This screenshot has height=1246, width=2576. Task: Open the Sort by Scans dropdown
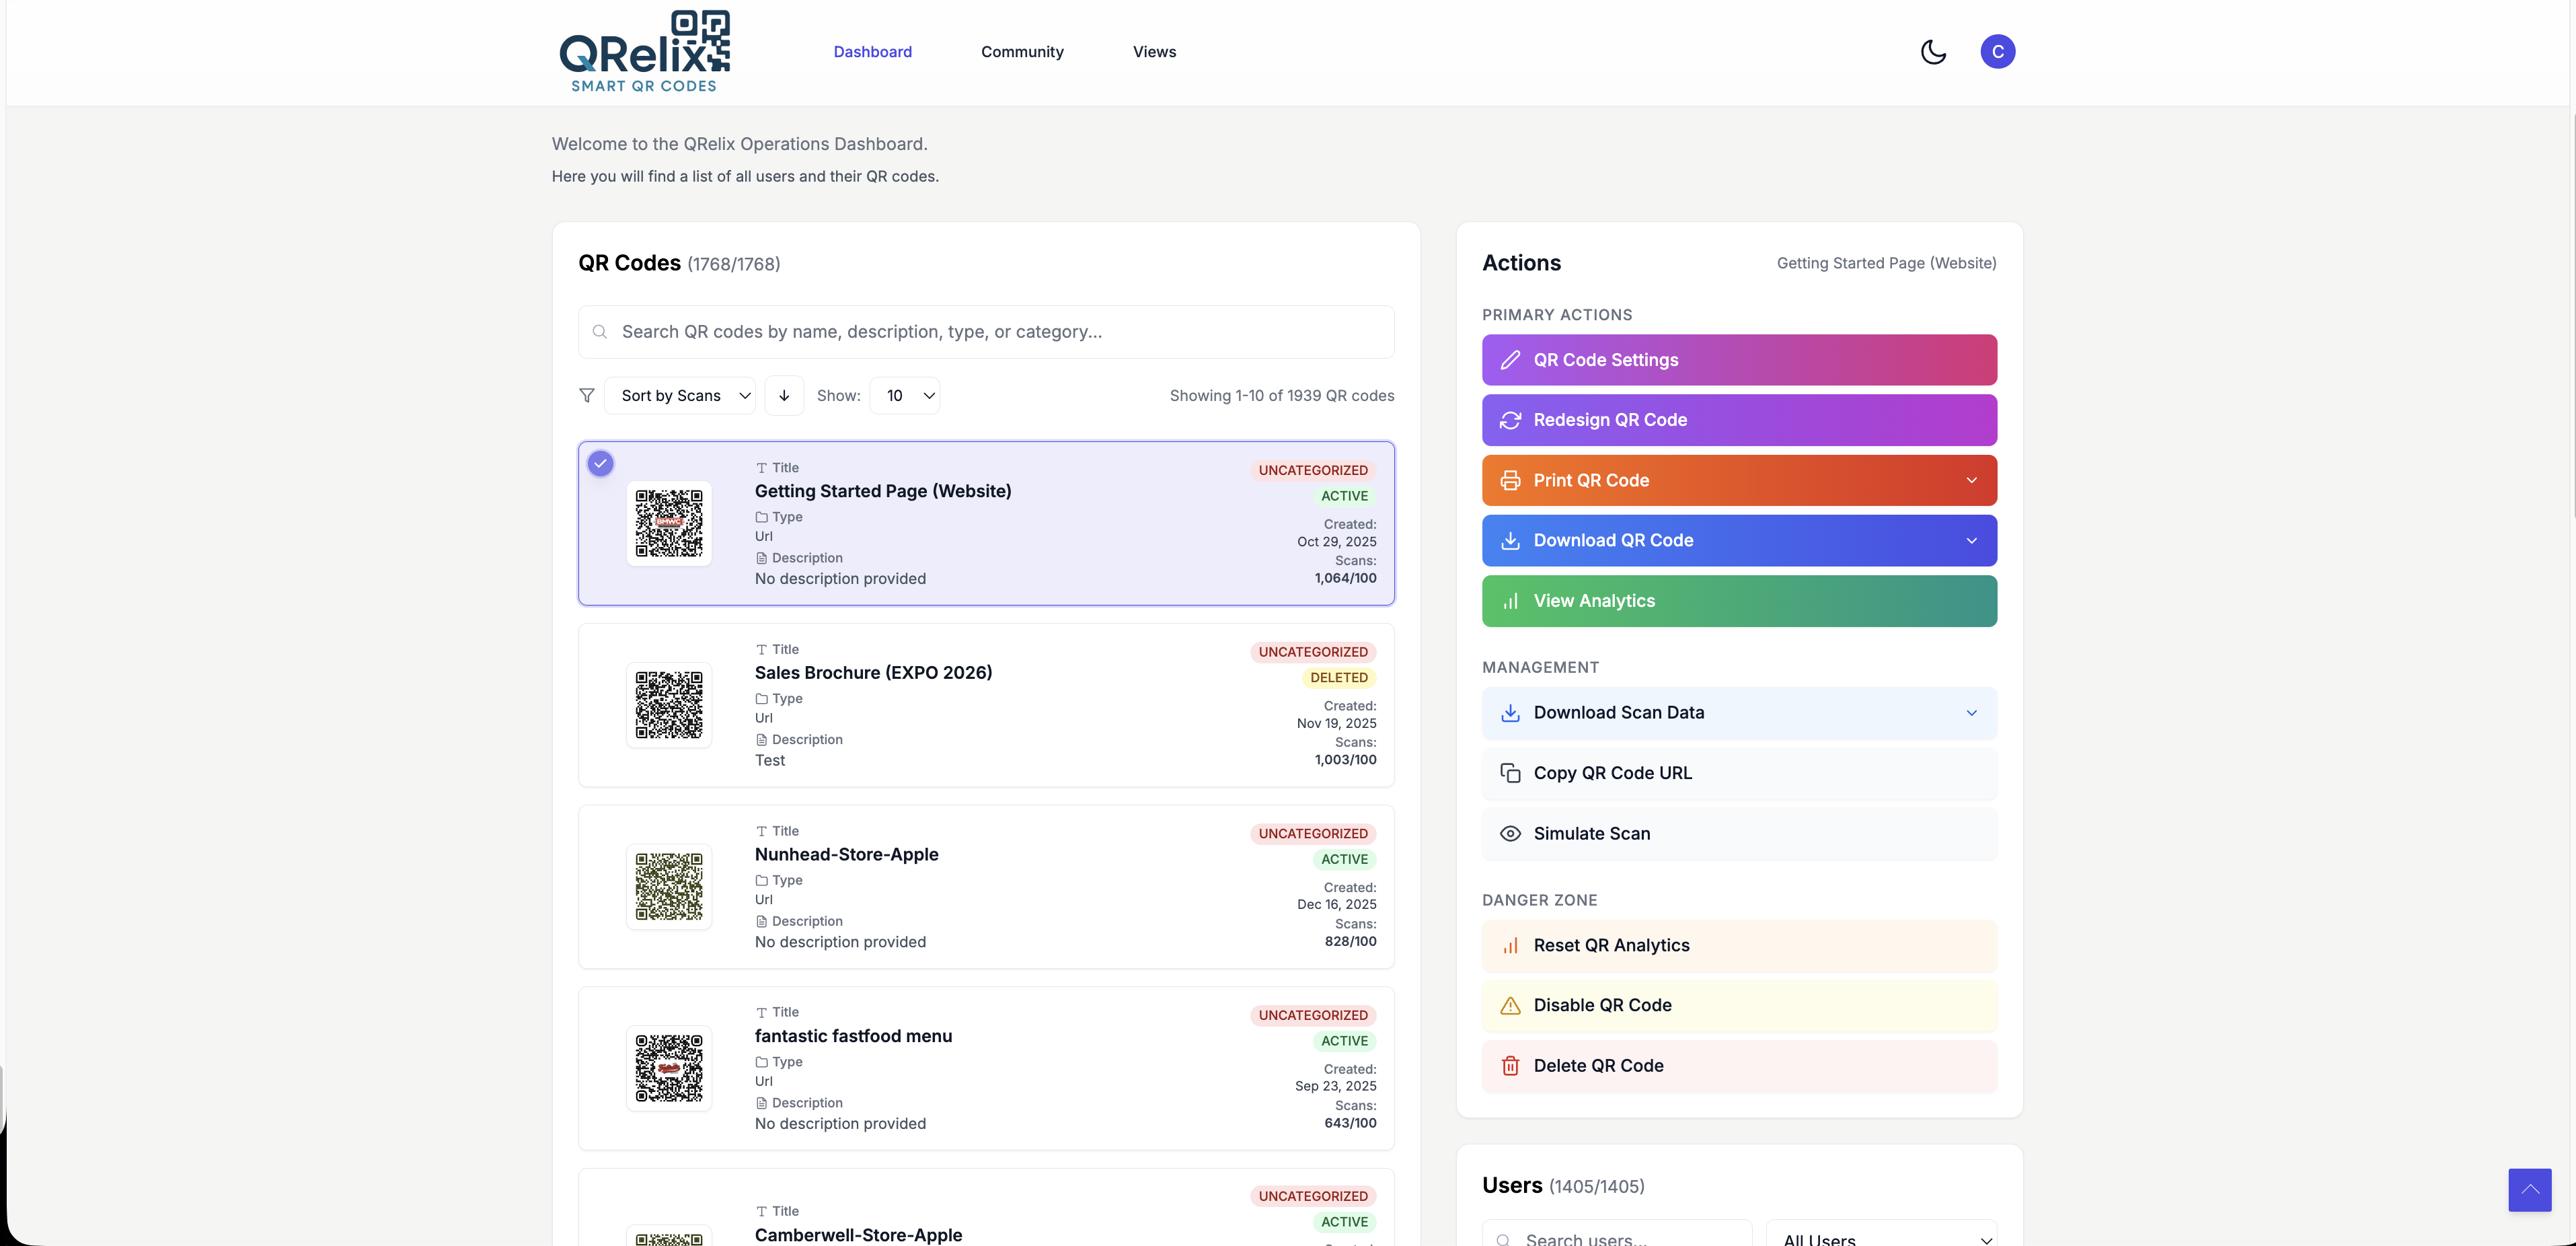click(681, 395)
